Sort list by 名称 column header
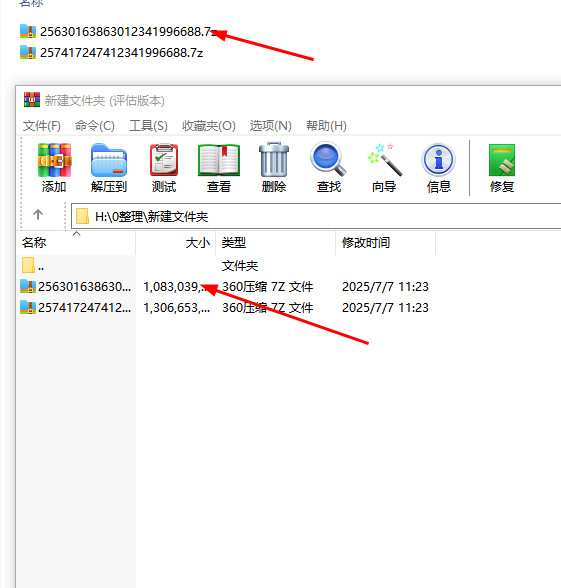 [76, 243]
